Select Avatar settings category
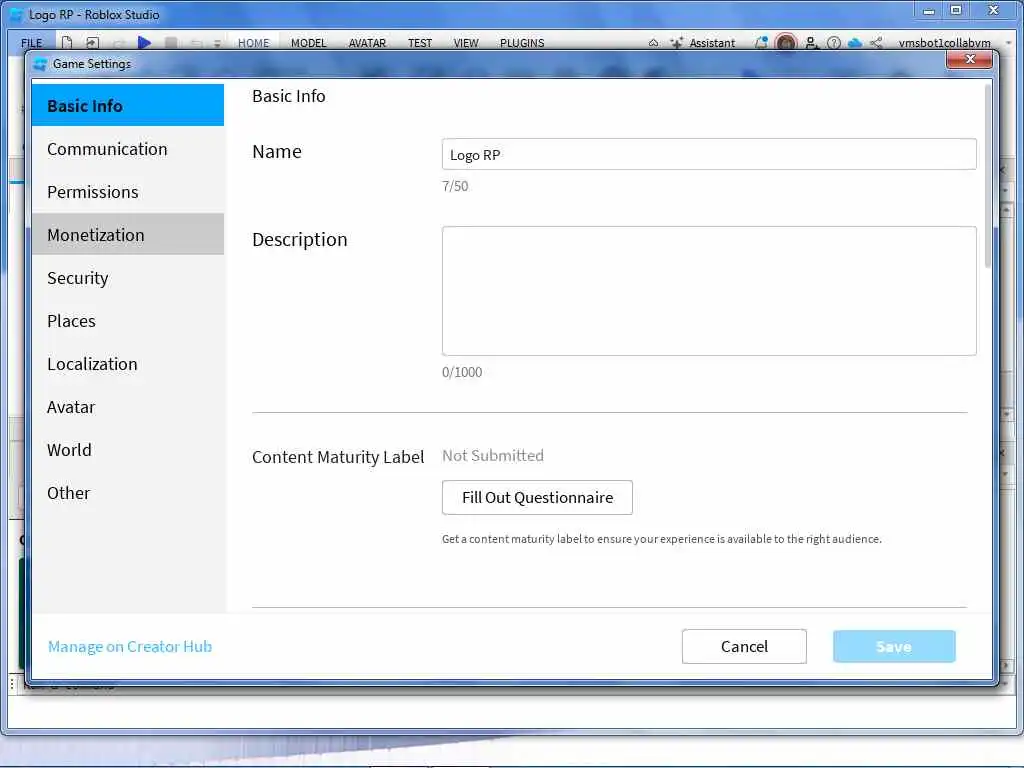 pyautogui.click(x=127, y=407)
